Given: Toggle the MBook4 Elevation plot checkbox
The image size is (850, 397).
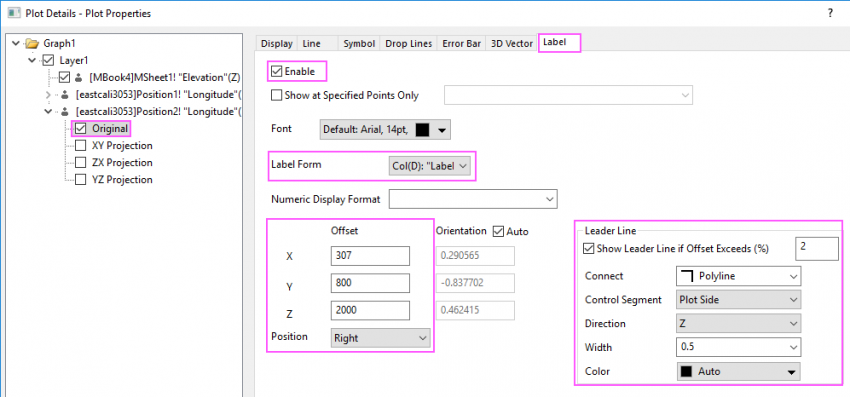Looking at the screenshot, I should pos(65,77).
